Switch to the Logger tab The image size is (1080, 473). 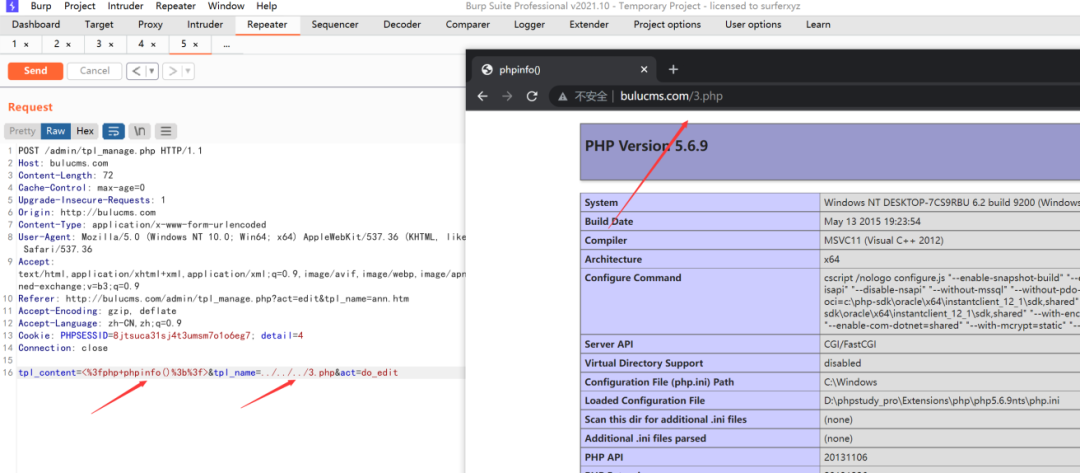click(529, 25)
